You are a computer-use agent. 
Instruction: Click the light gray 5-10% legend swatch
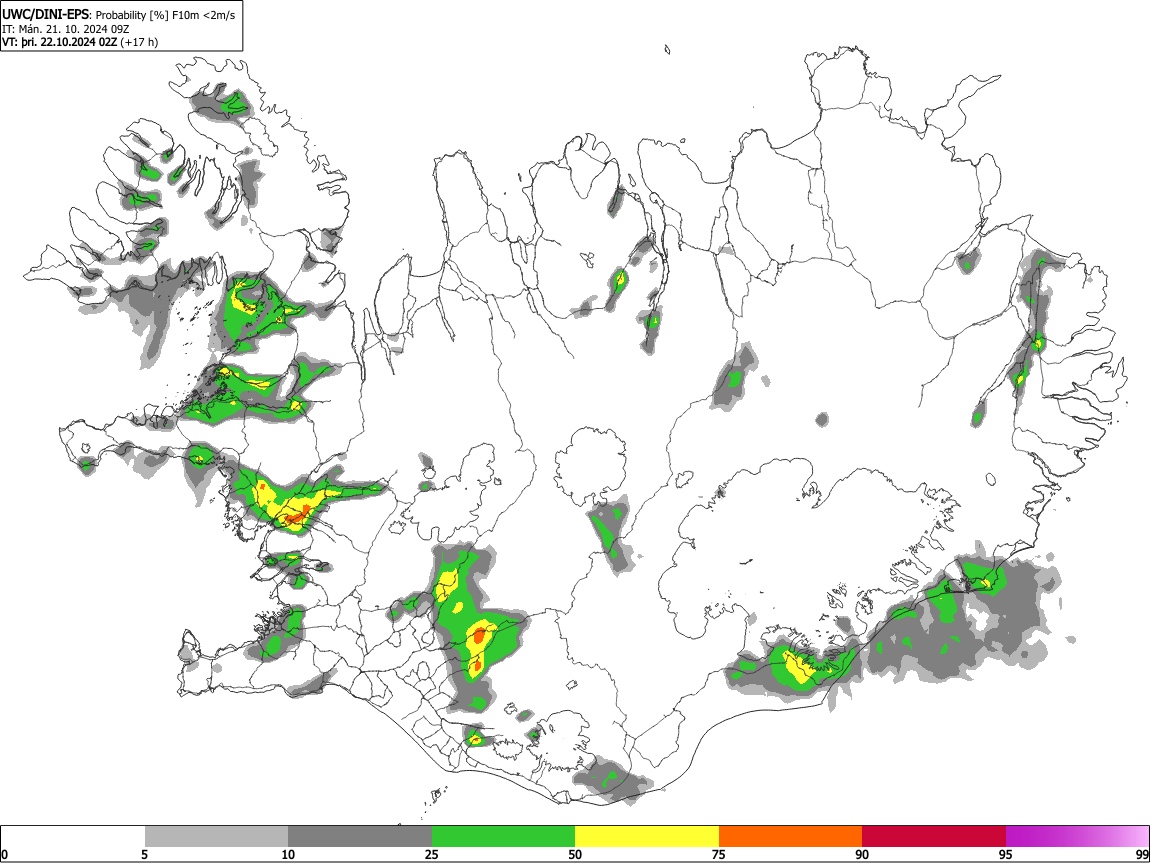point(216,837)
